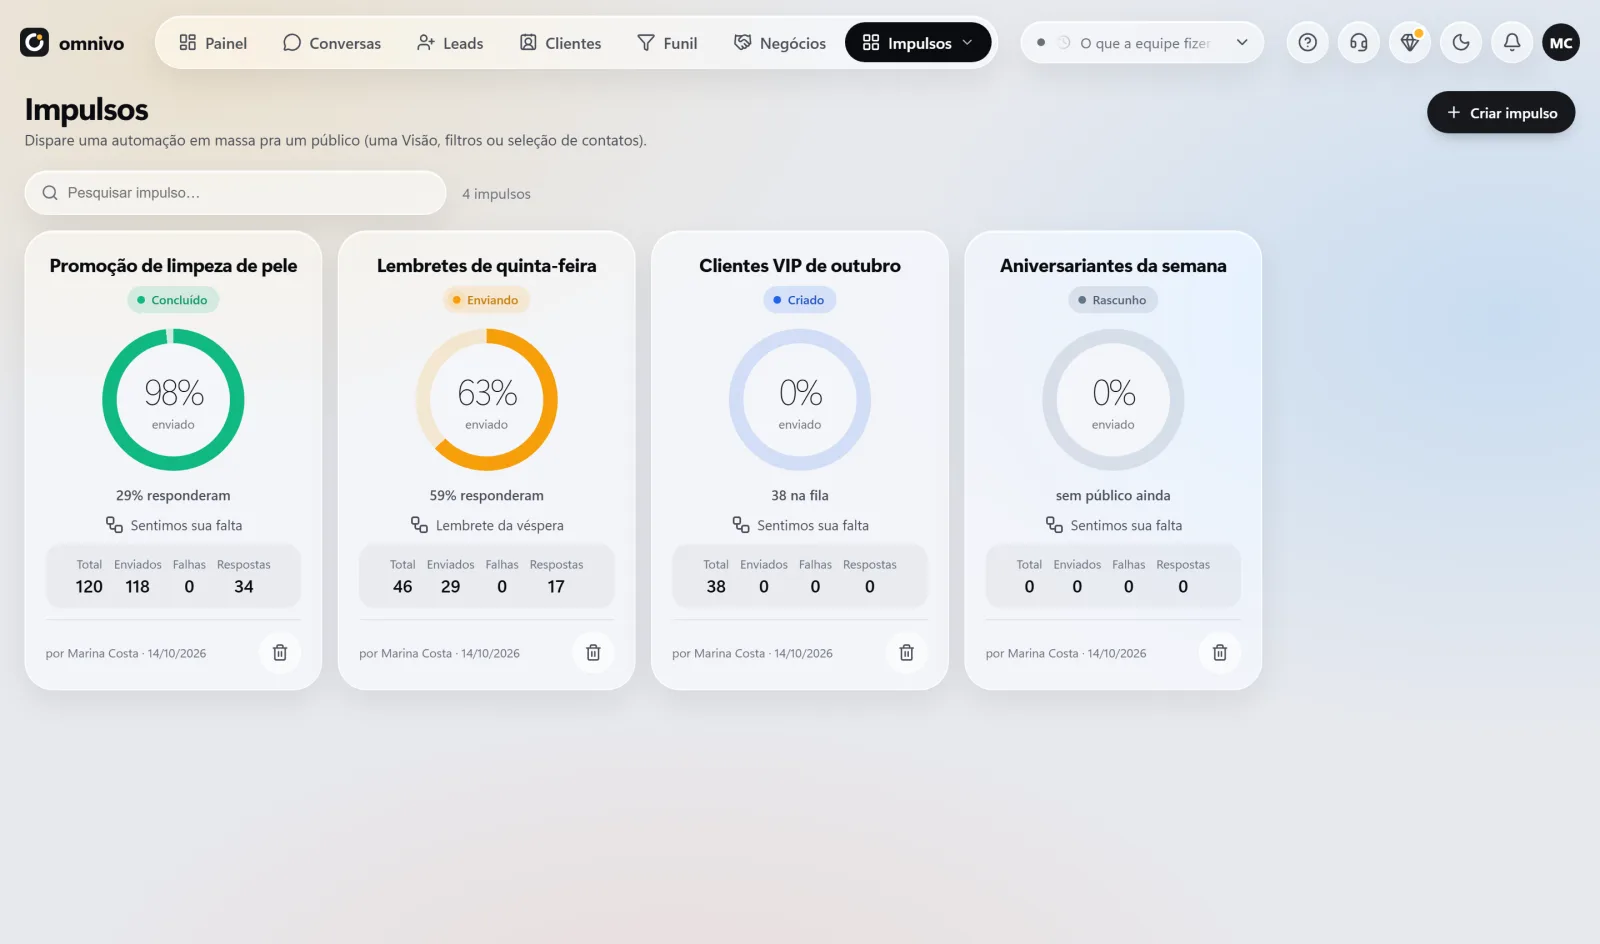Expand the 'O que a equipe' dropdown
The width and height of the screenshot is (1600, 944).
pos(1142,43)
